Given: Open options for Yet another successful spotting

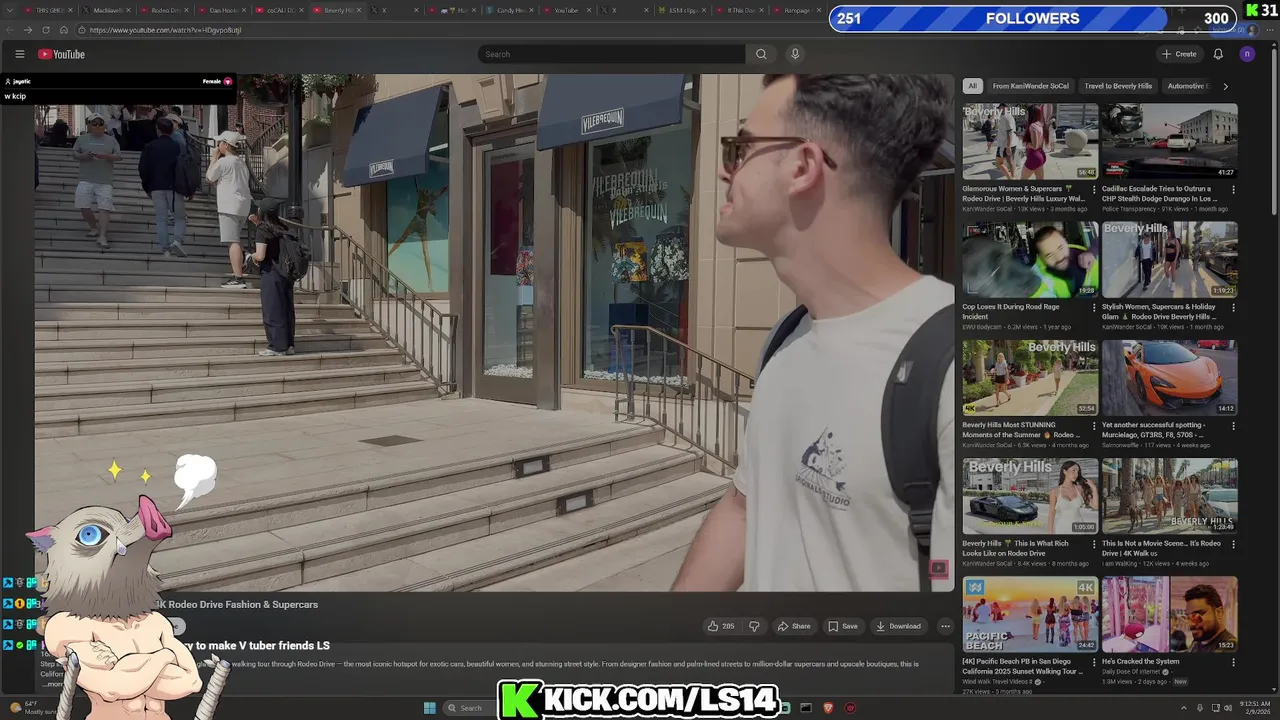Looking at the screenshot, I should tap(1233, 425).
